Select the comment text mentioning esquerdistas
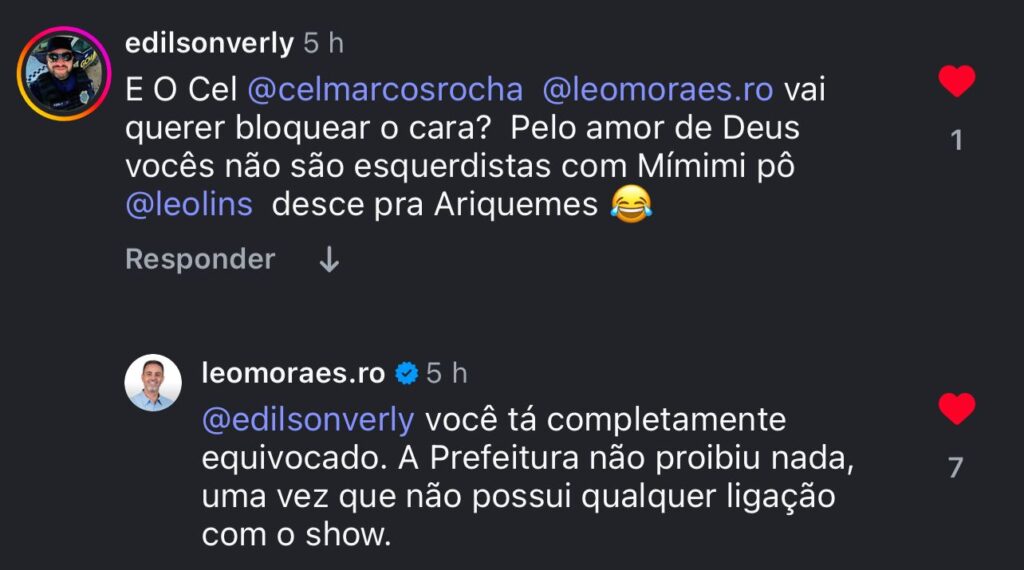The height and width of the screenshot is (570, 1024). [460, 167]
